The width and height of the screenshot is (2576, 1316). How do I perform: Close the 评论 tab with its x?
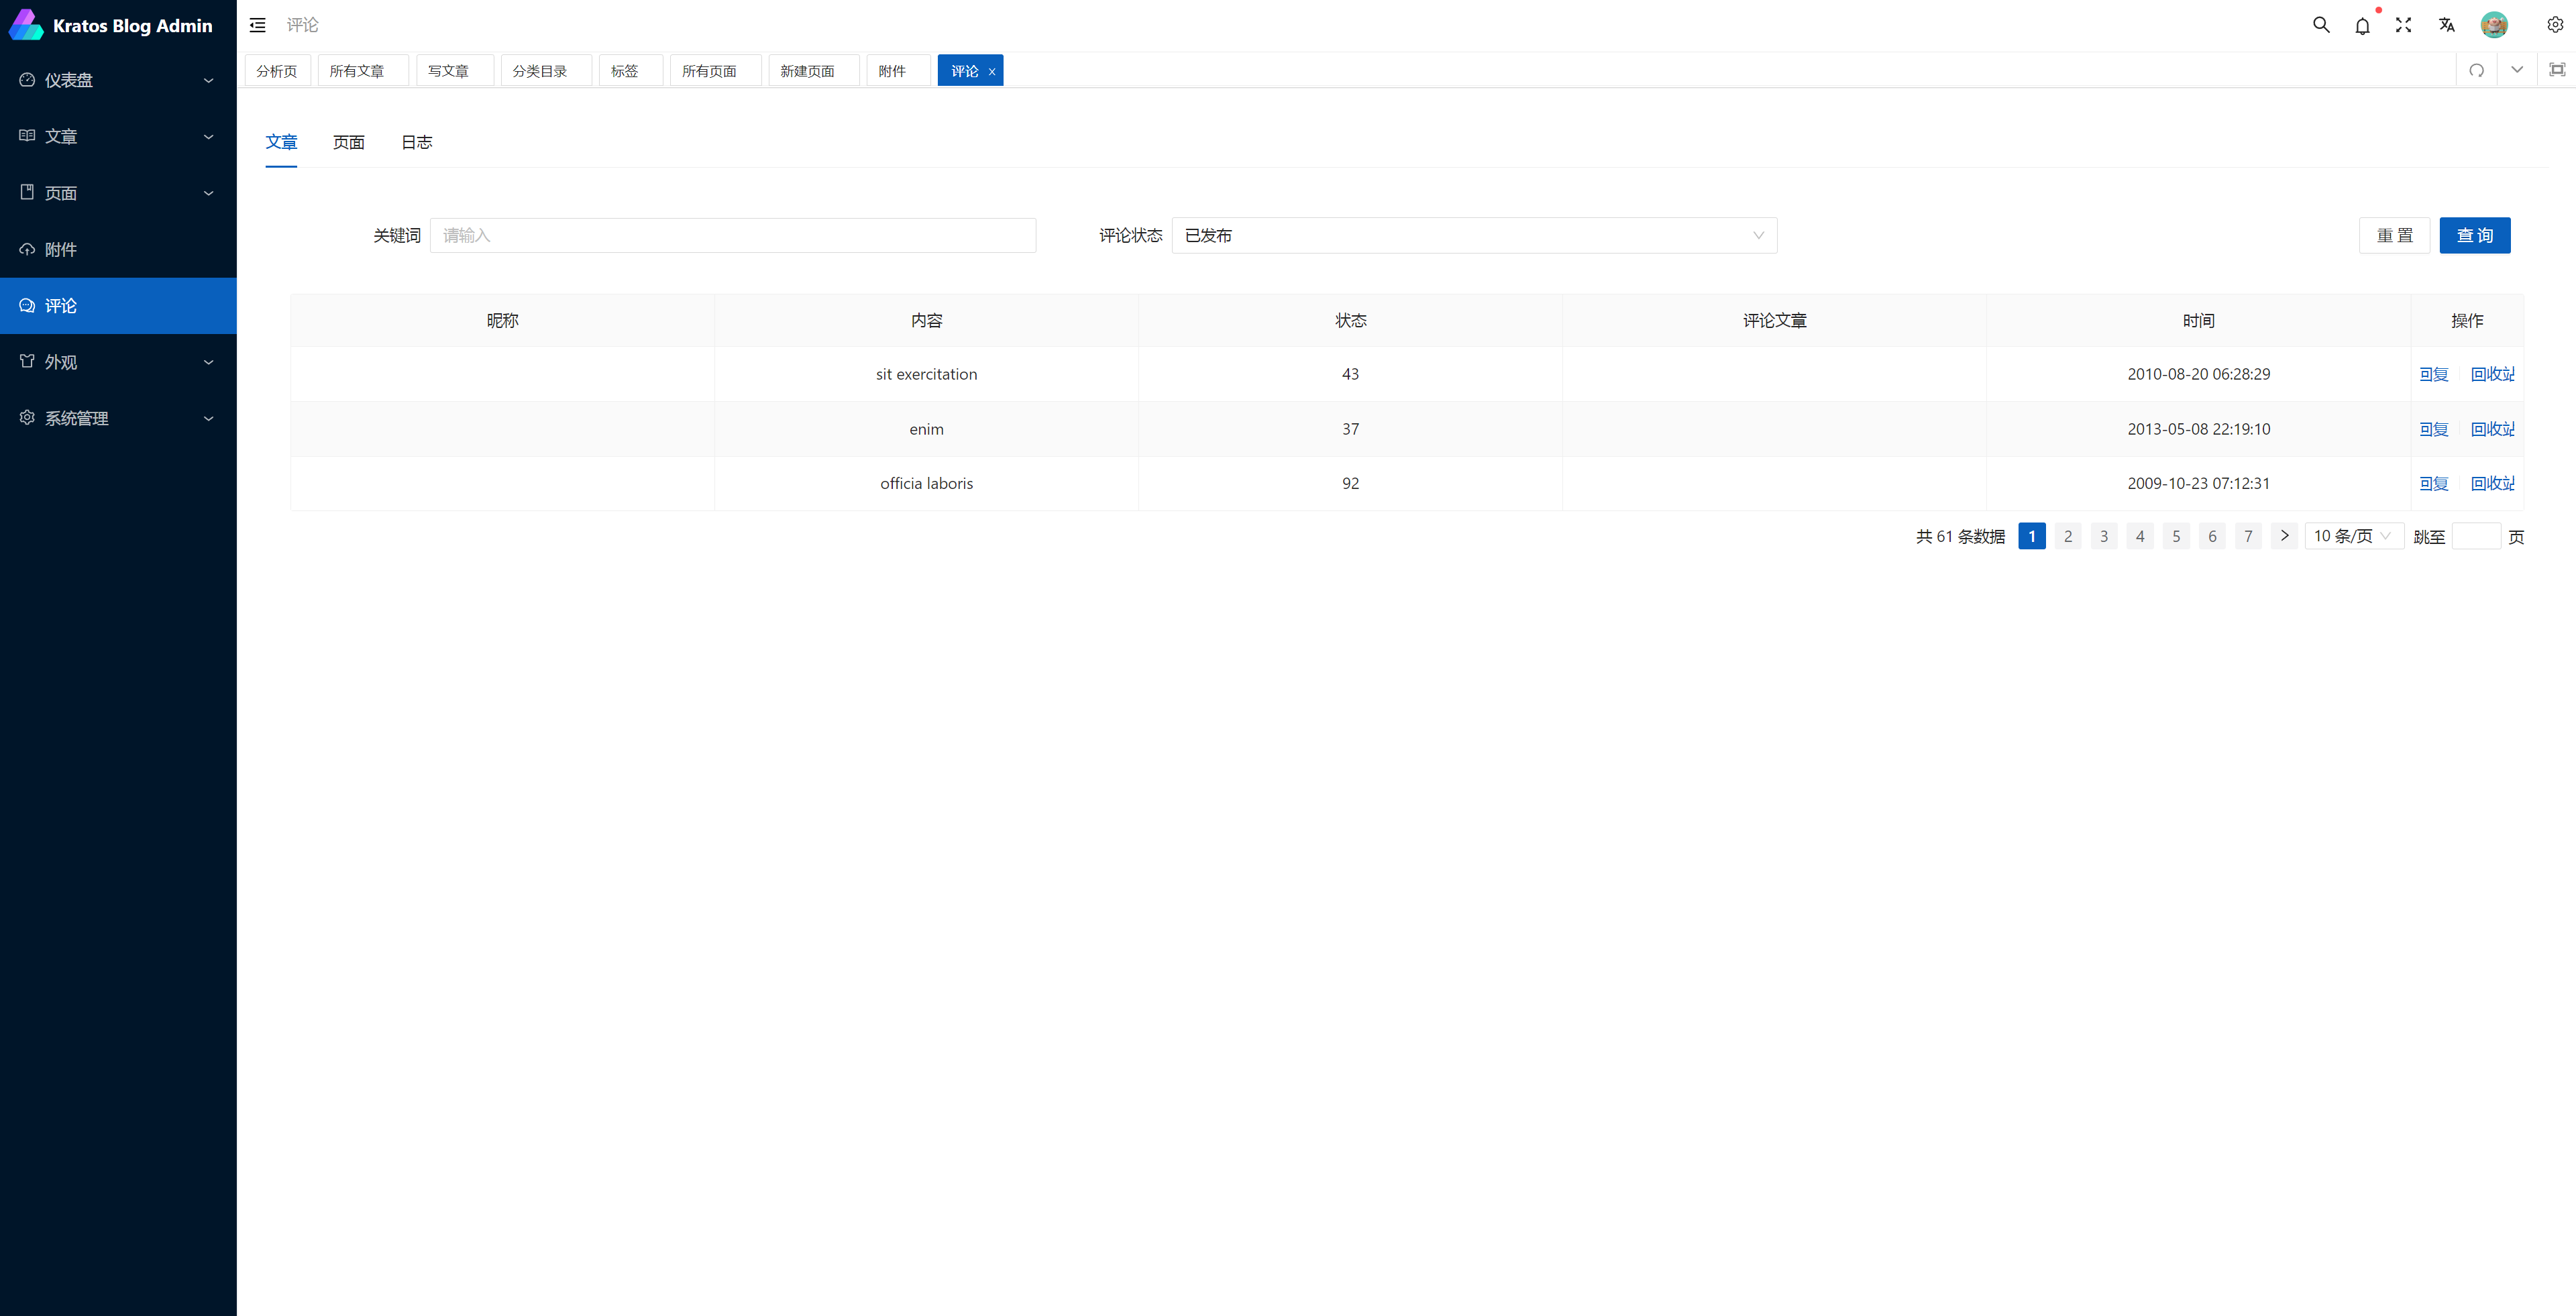tap(992, 72)
